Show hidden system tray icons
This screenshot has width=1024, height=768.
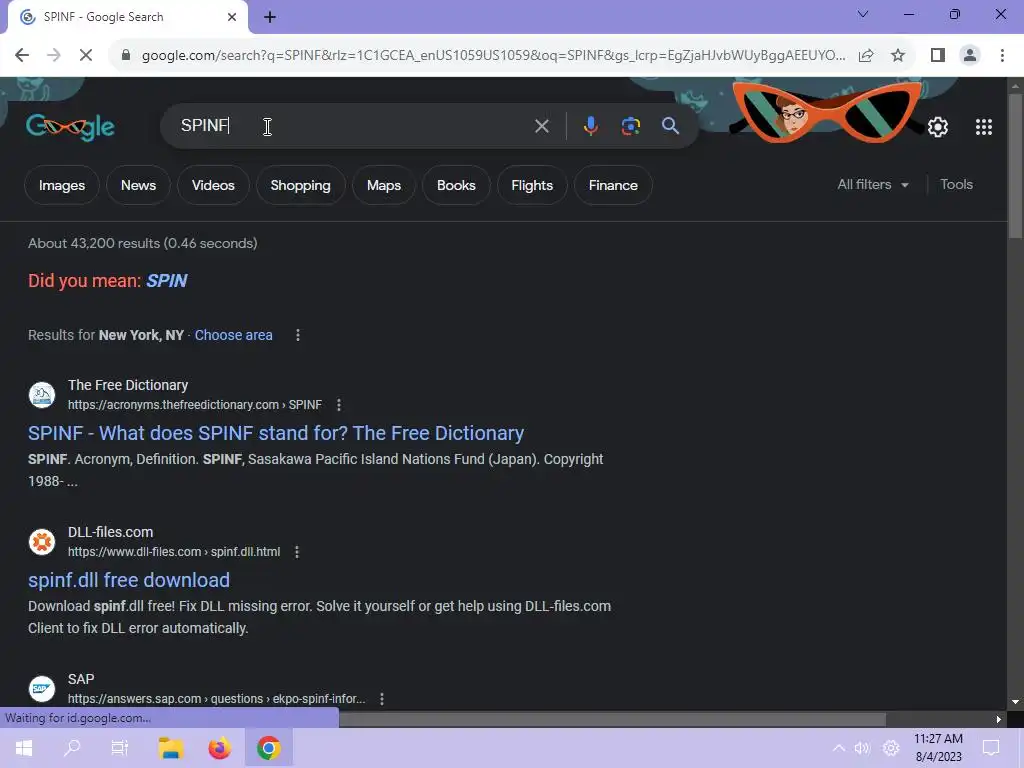[839, 748]
